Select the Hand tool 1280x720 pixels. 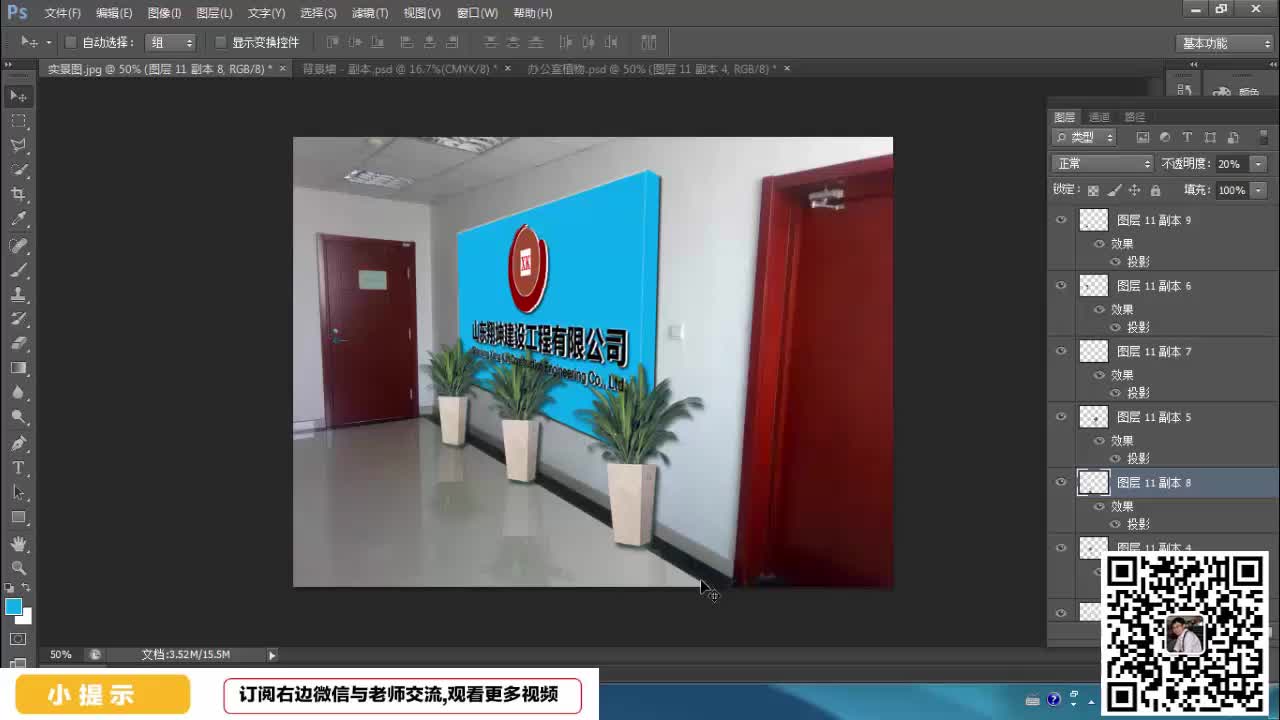15,543
